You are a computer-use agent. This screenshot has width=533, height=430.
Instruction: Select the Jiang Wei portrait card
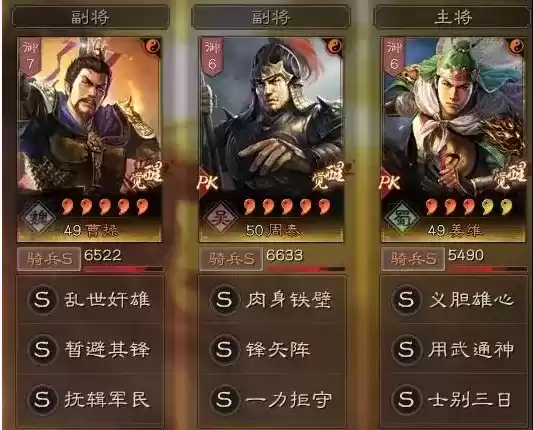(453, 139)
